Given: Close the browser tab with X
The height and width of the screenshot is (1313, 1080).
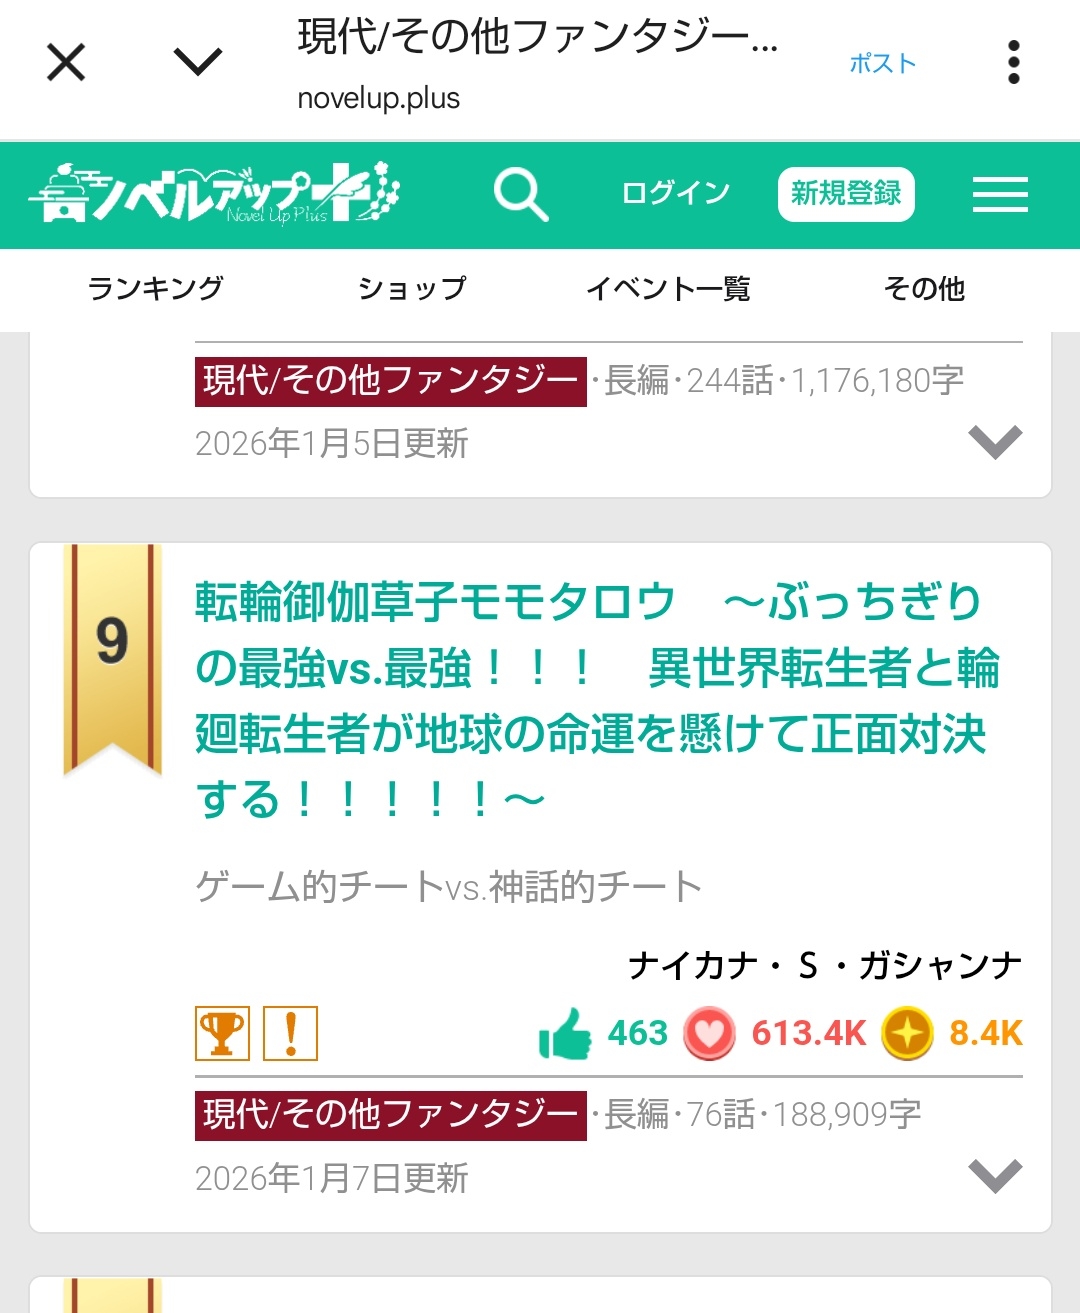Looking at the screenshot, I should point(66,63).
